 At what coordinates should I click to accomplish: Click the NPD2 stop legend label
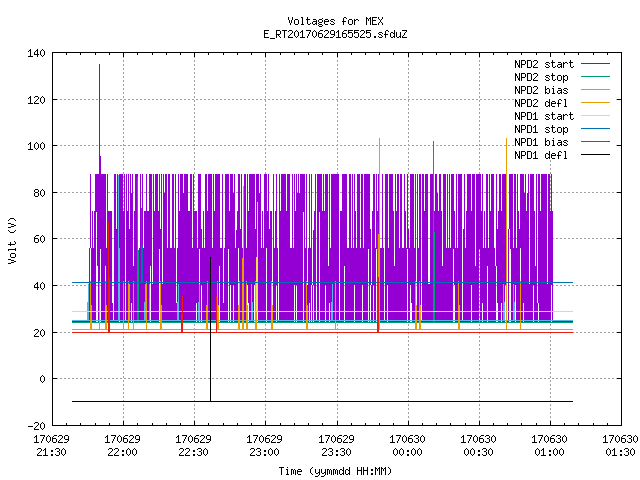click(541, 77)
